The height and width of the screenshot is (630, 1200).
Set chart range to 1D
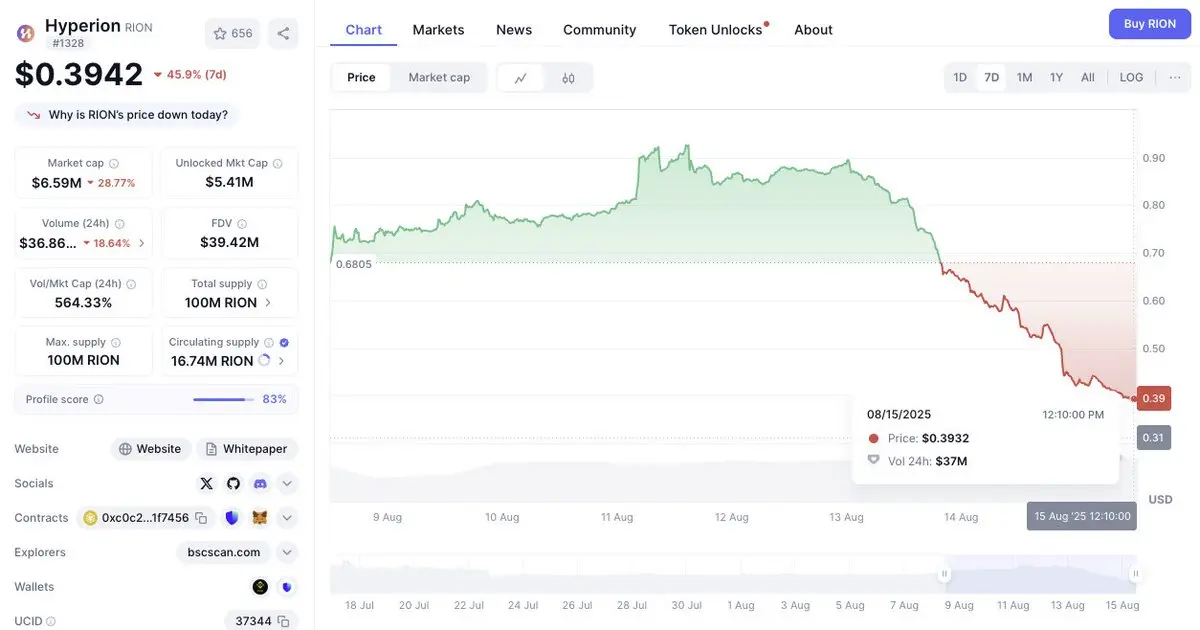point(960,77)
